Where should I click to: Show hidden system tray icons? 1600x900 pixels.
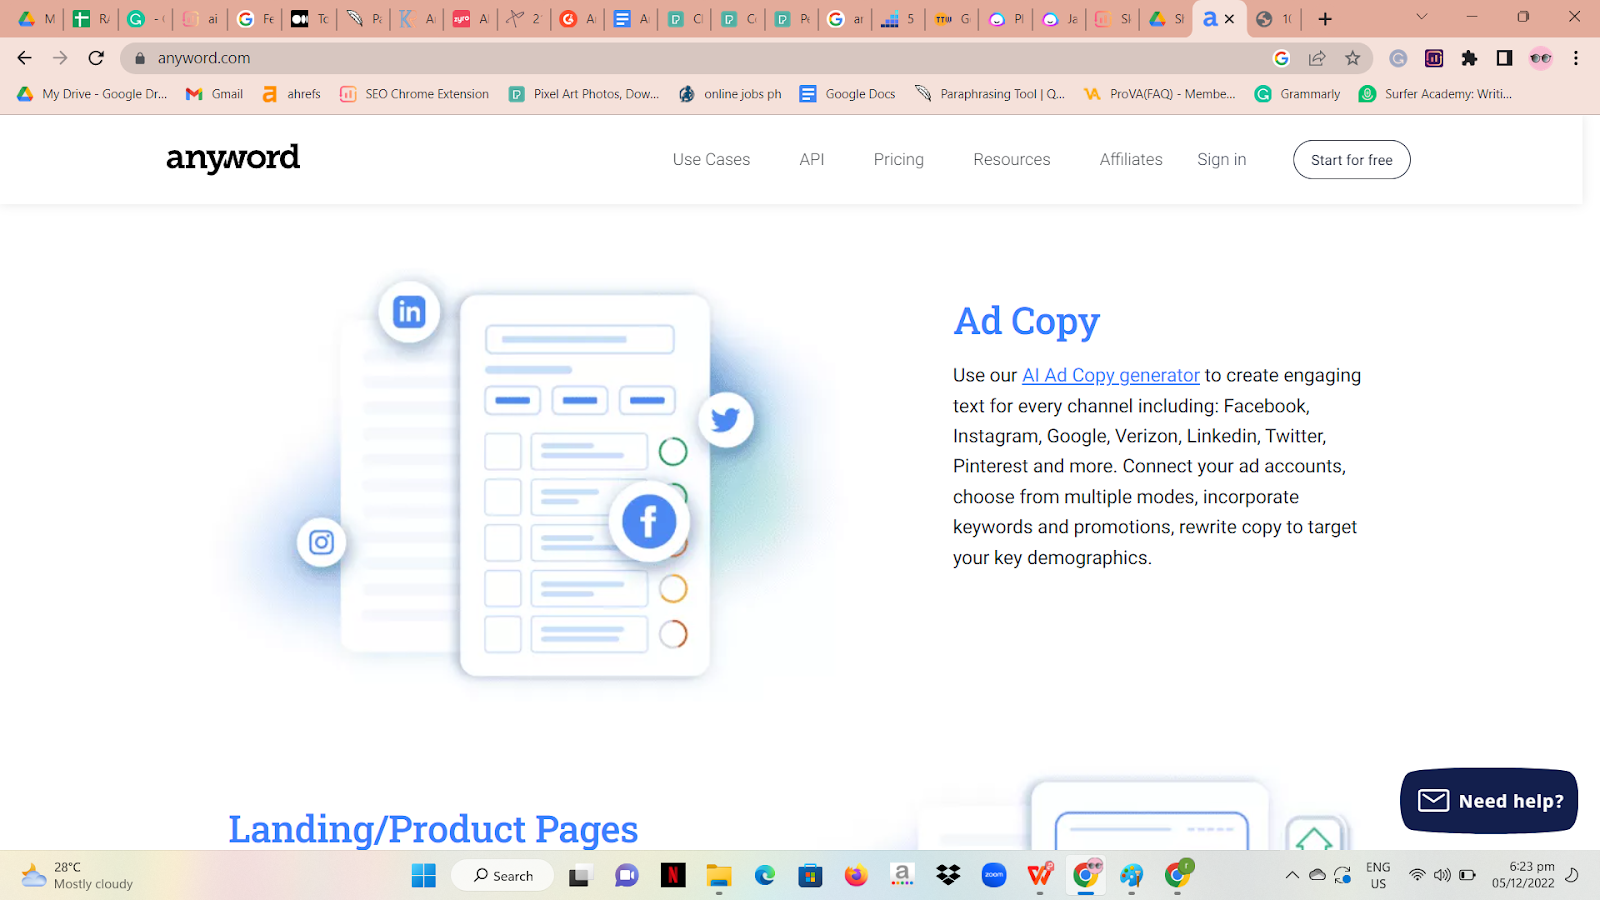1292,875
